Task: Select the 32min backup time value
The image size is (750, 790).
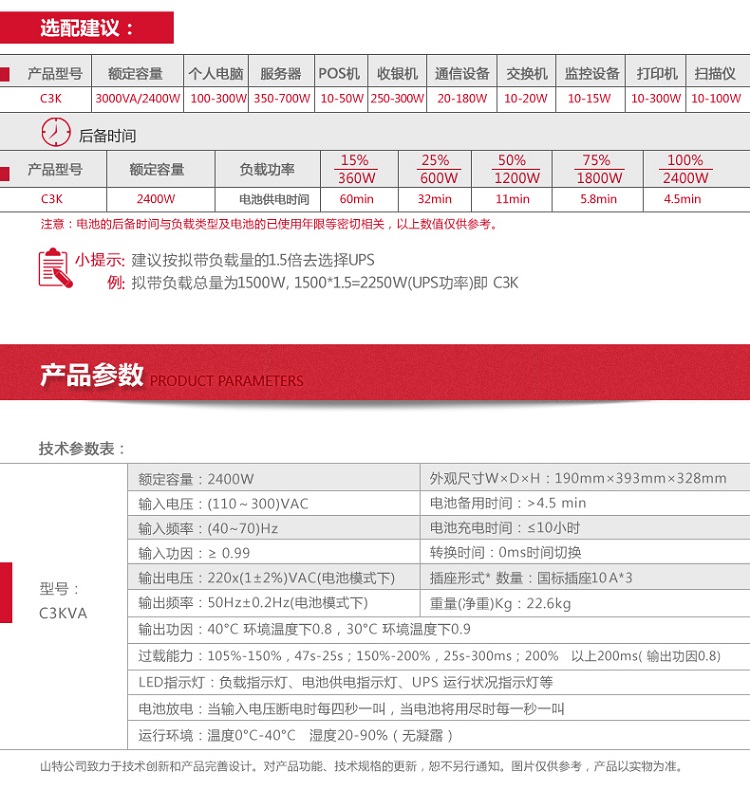Action: point(435,199)
